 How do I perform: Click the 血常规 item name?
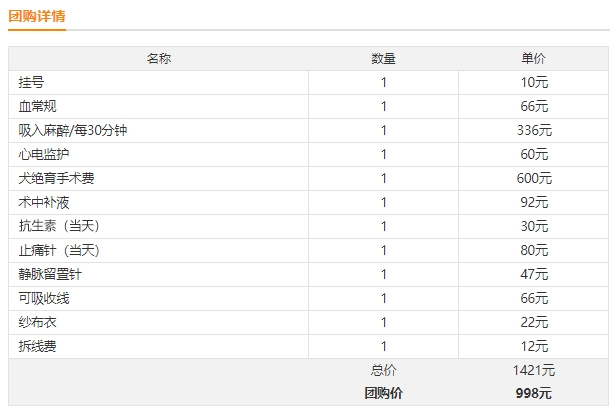pos(37,106)
